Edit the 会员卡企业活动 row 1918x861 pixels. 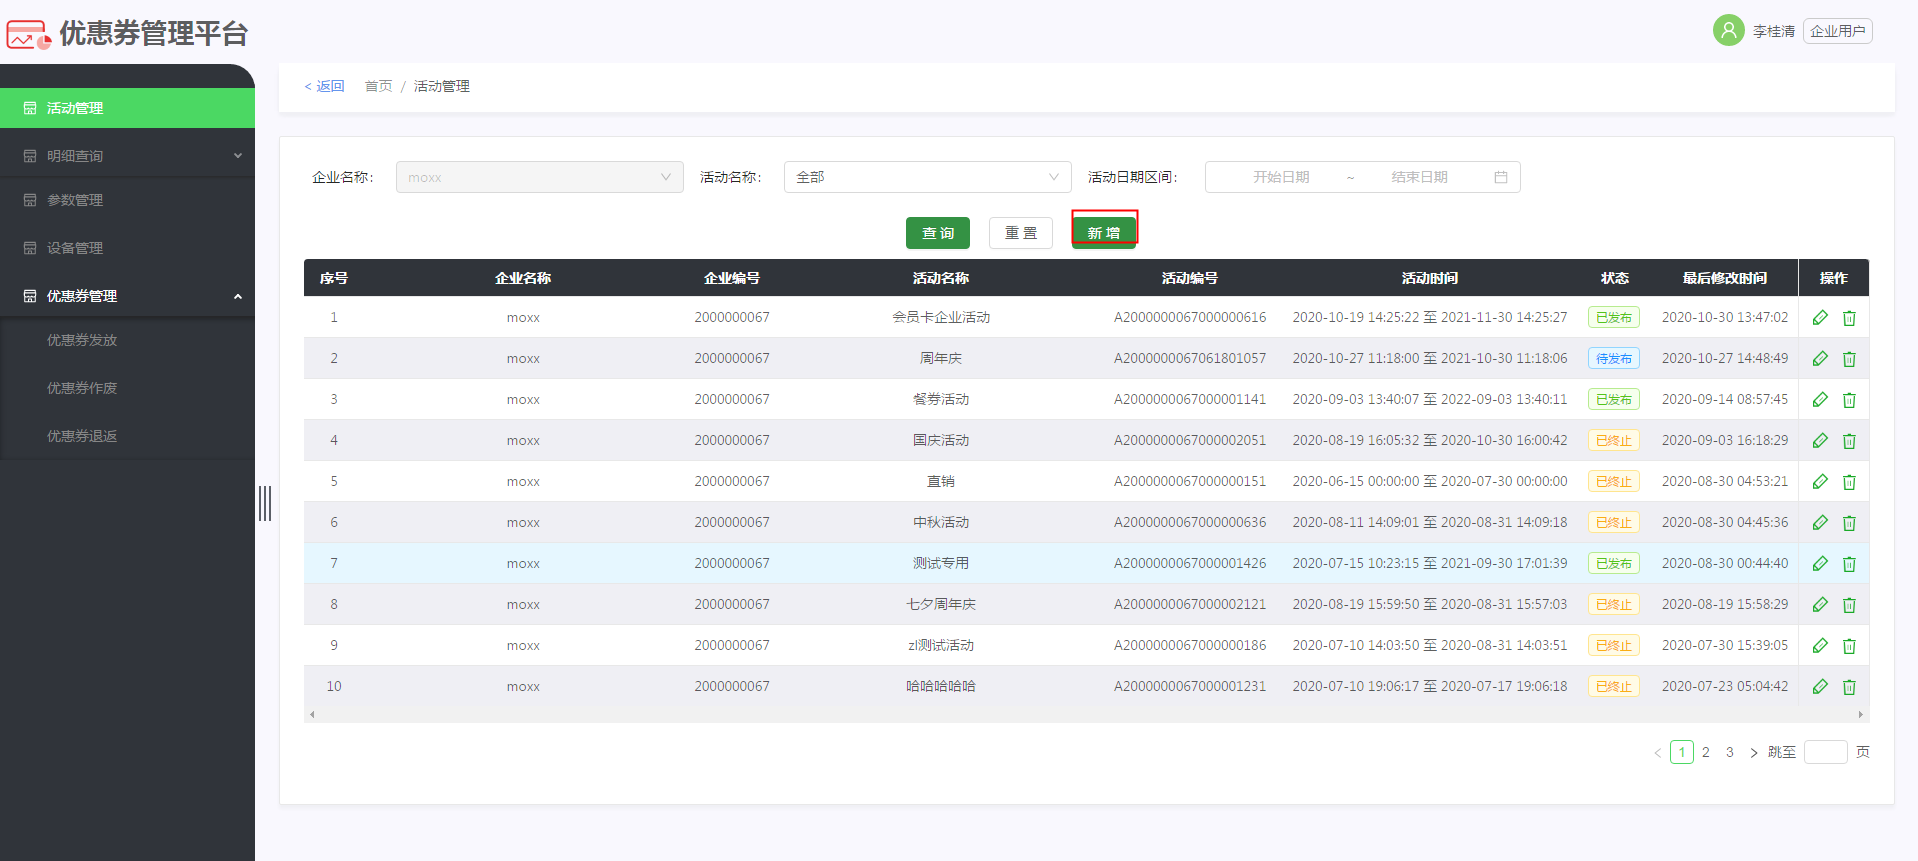[x=1820, y=317]
